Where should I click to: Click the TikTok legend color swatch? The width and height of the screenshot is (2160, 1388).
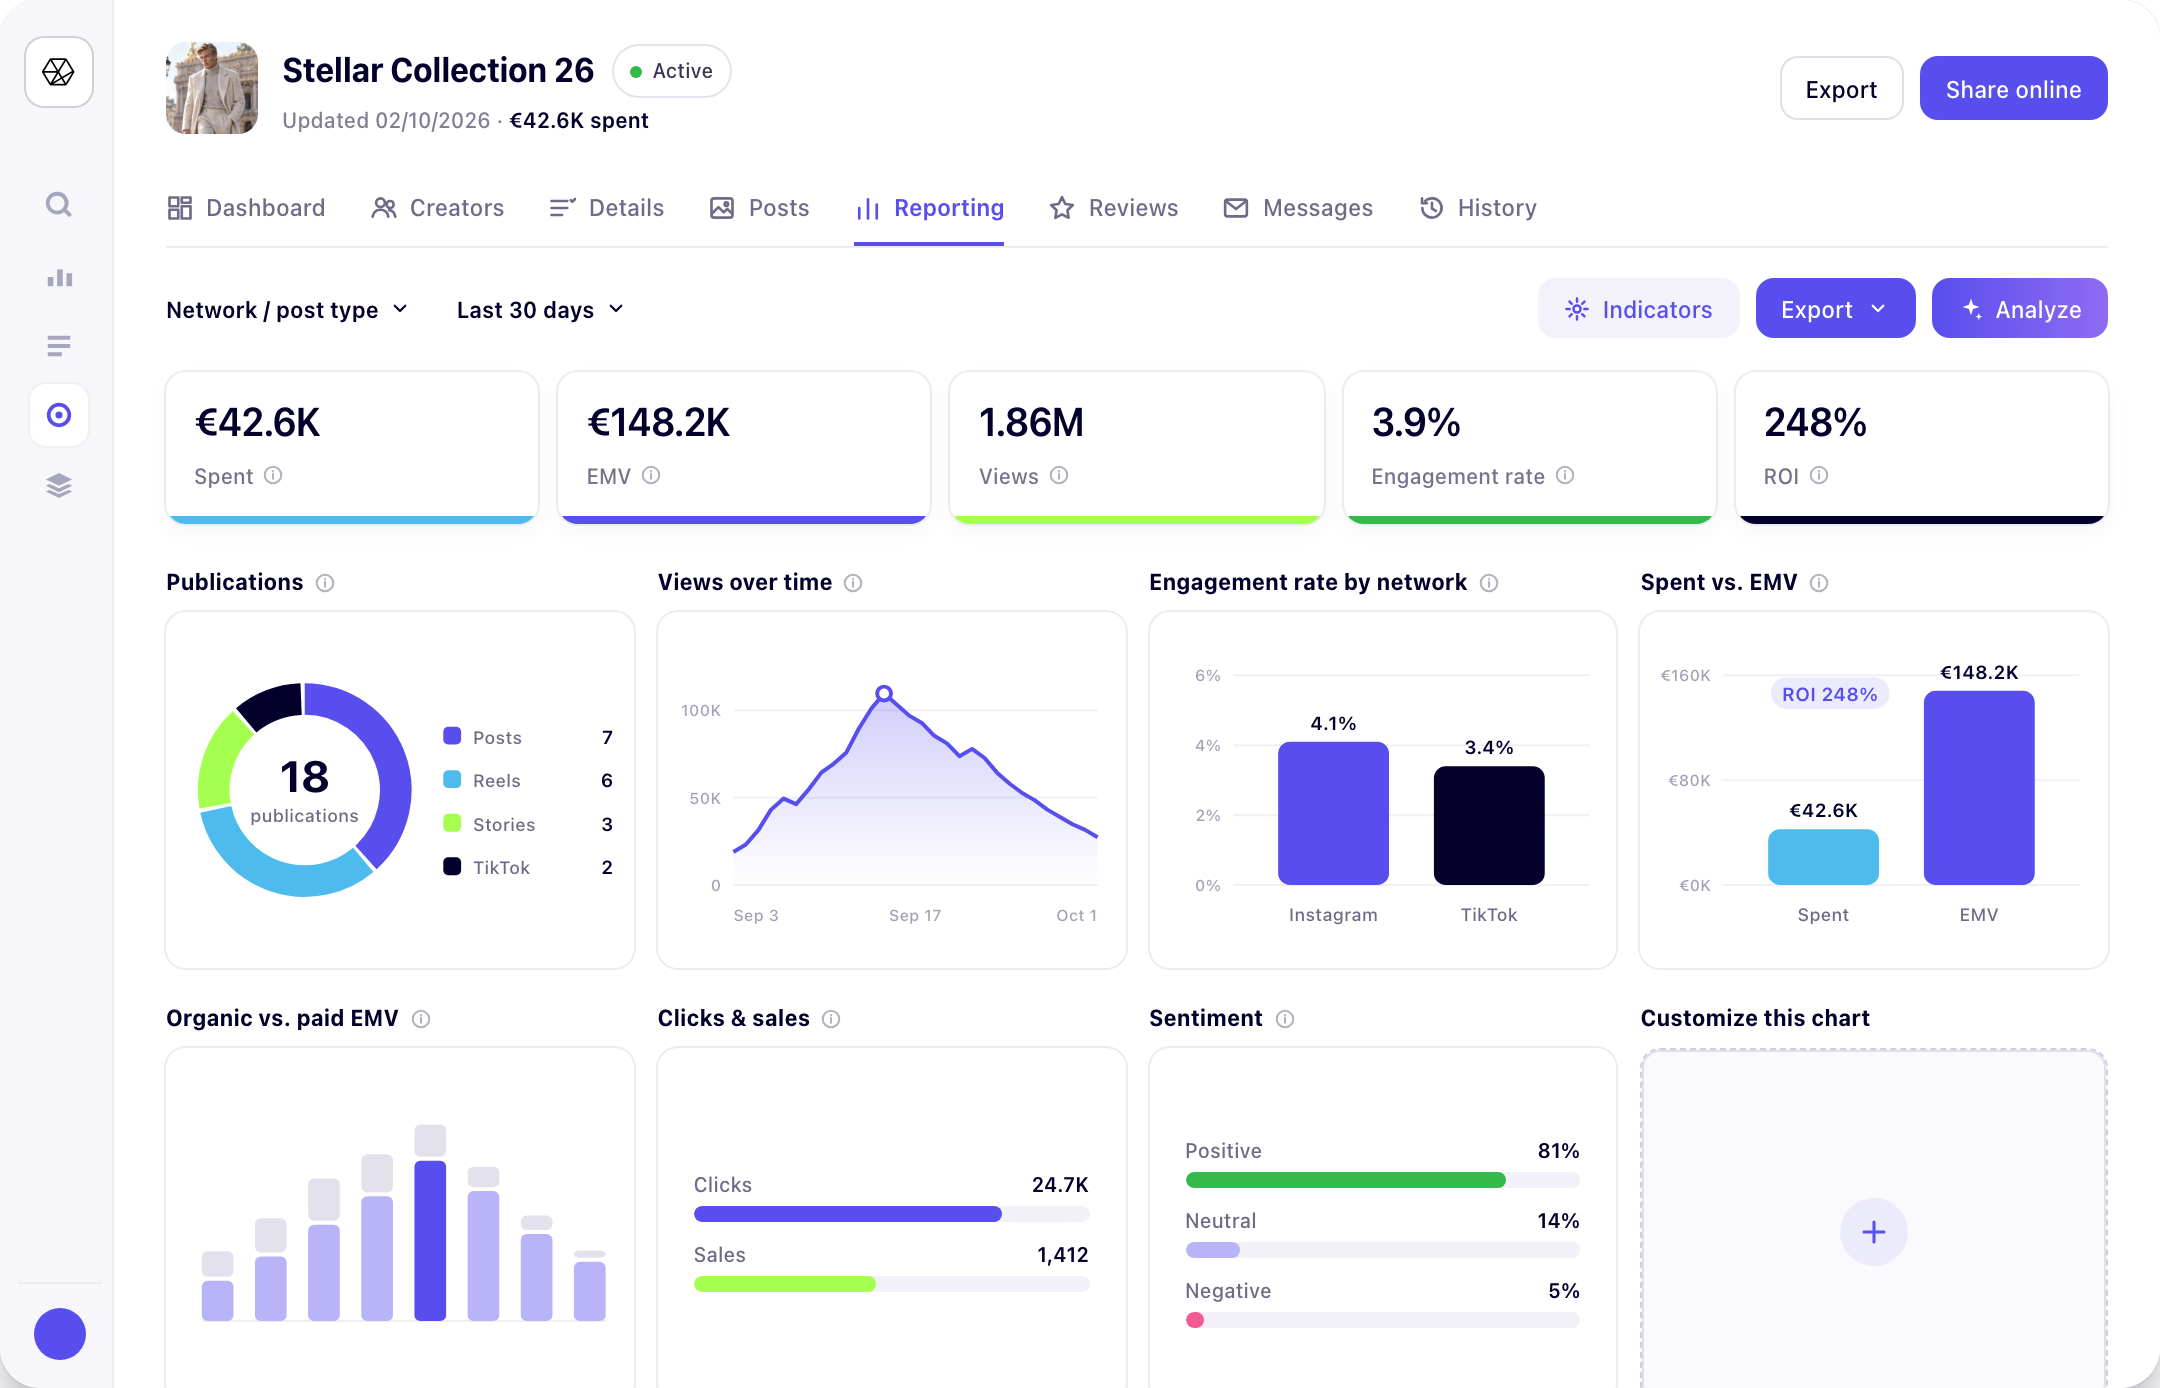pyautogui.click(x=452, y=866)
